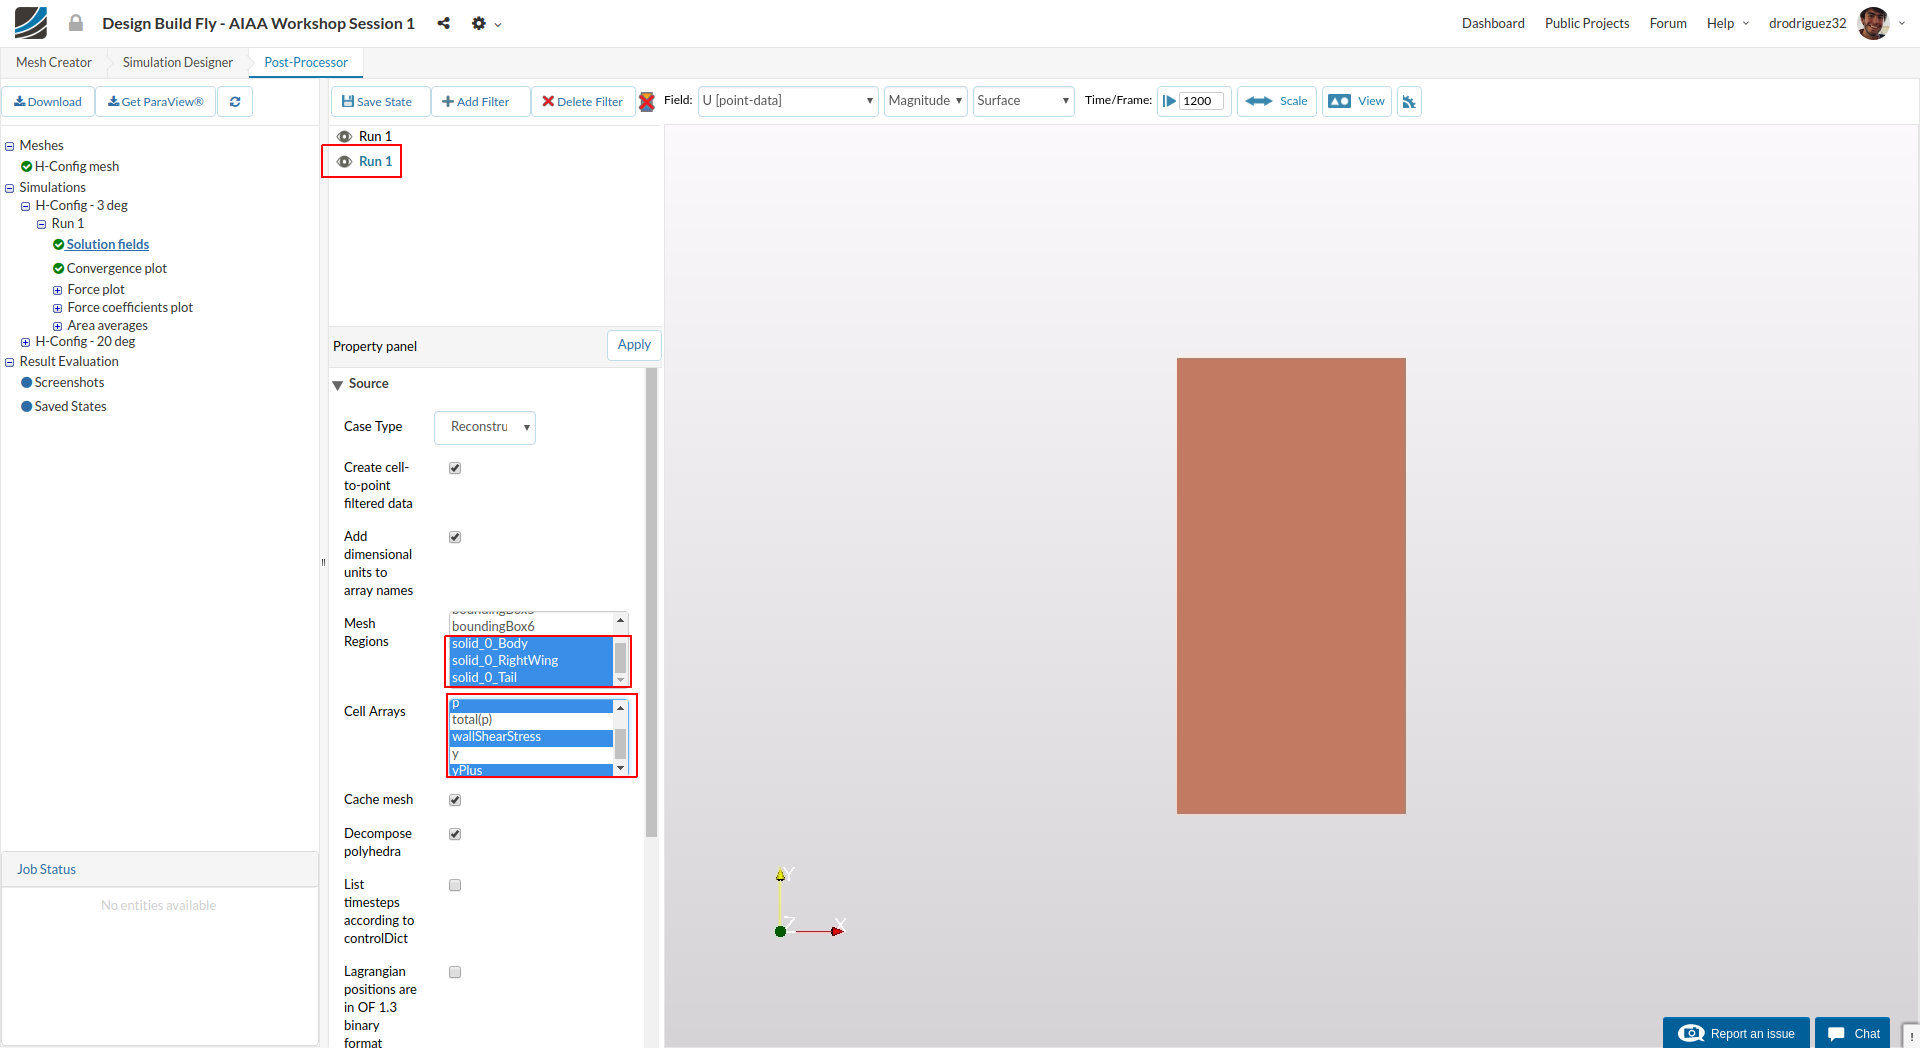Click the collapse viewer icon
The image size is (1920, 1048).
click(1409, 101)
